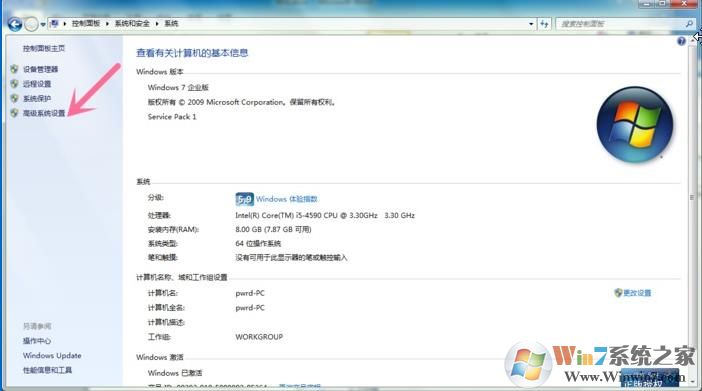
Task: Click the magnifier search icon
Action: pos(689,24)
